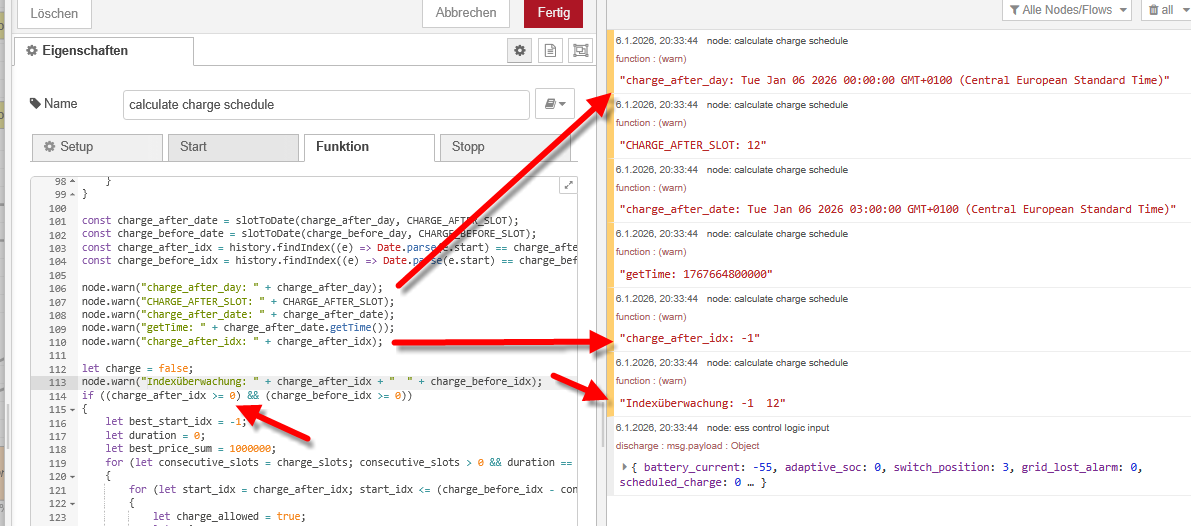Click the Name input field

coord(326,104)
